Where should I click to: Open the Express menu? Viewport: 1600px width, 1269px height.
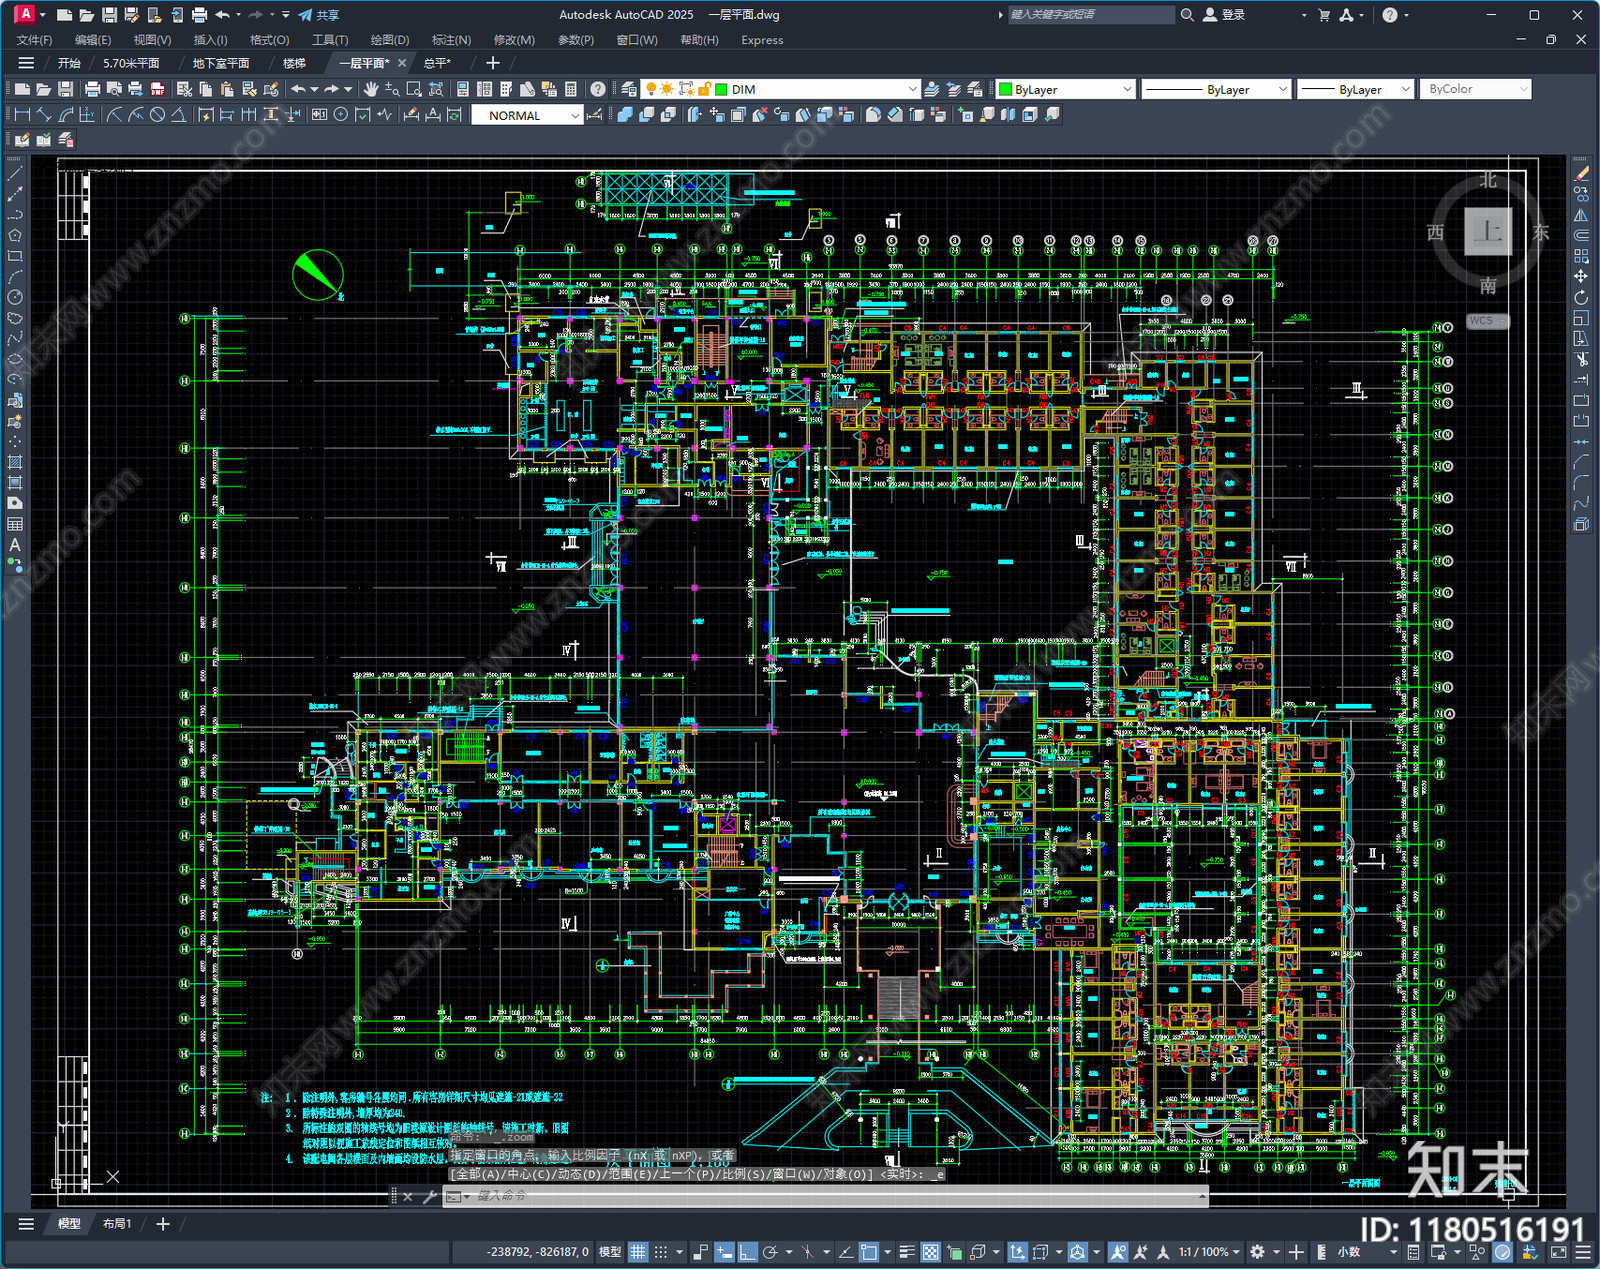tap(762, 40)
